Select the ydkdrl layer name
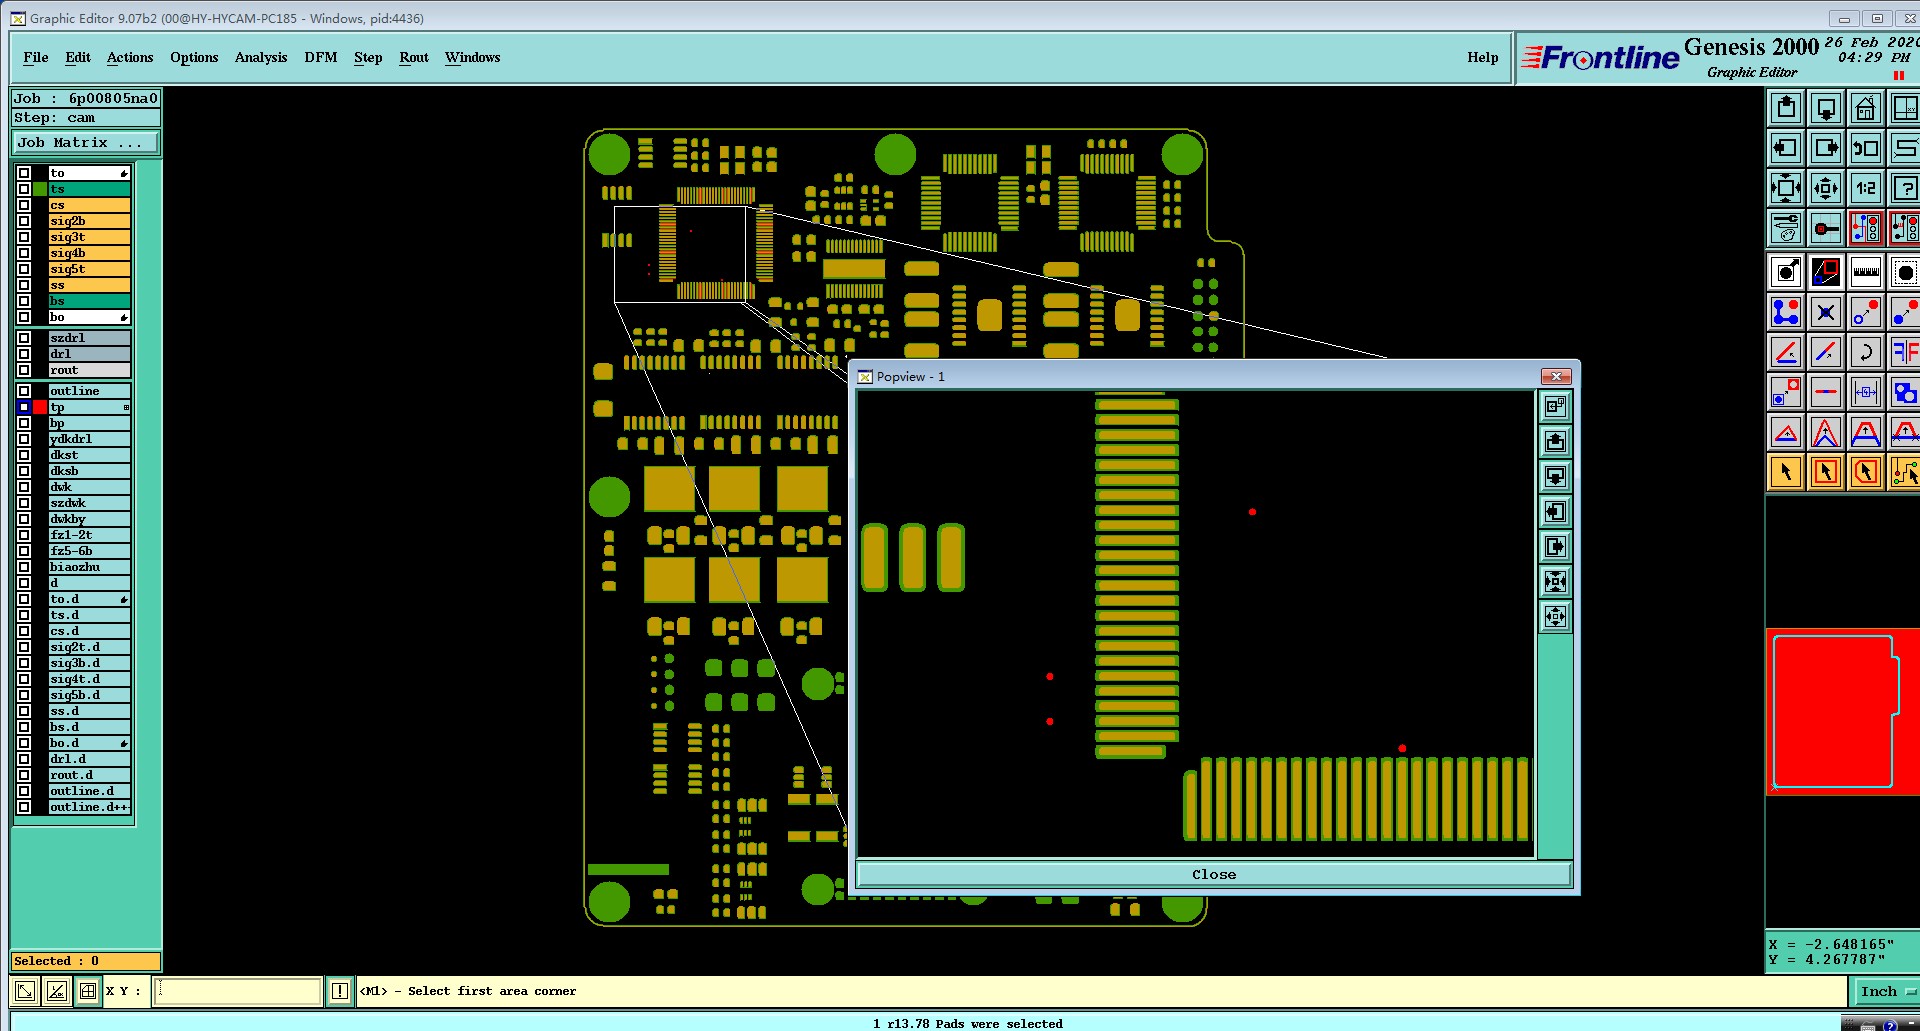 [90, 439]
